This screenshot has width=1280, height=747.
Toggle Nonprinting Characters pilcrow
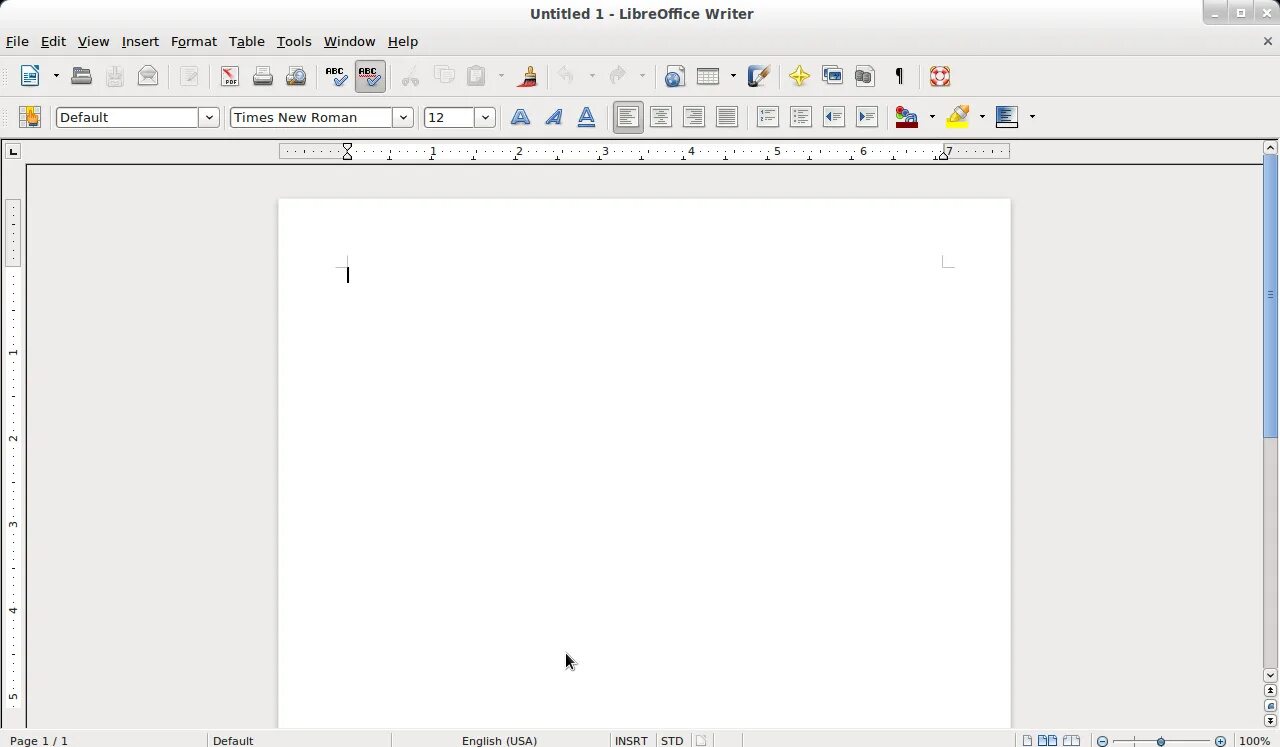898,76
